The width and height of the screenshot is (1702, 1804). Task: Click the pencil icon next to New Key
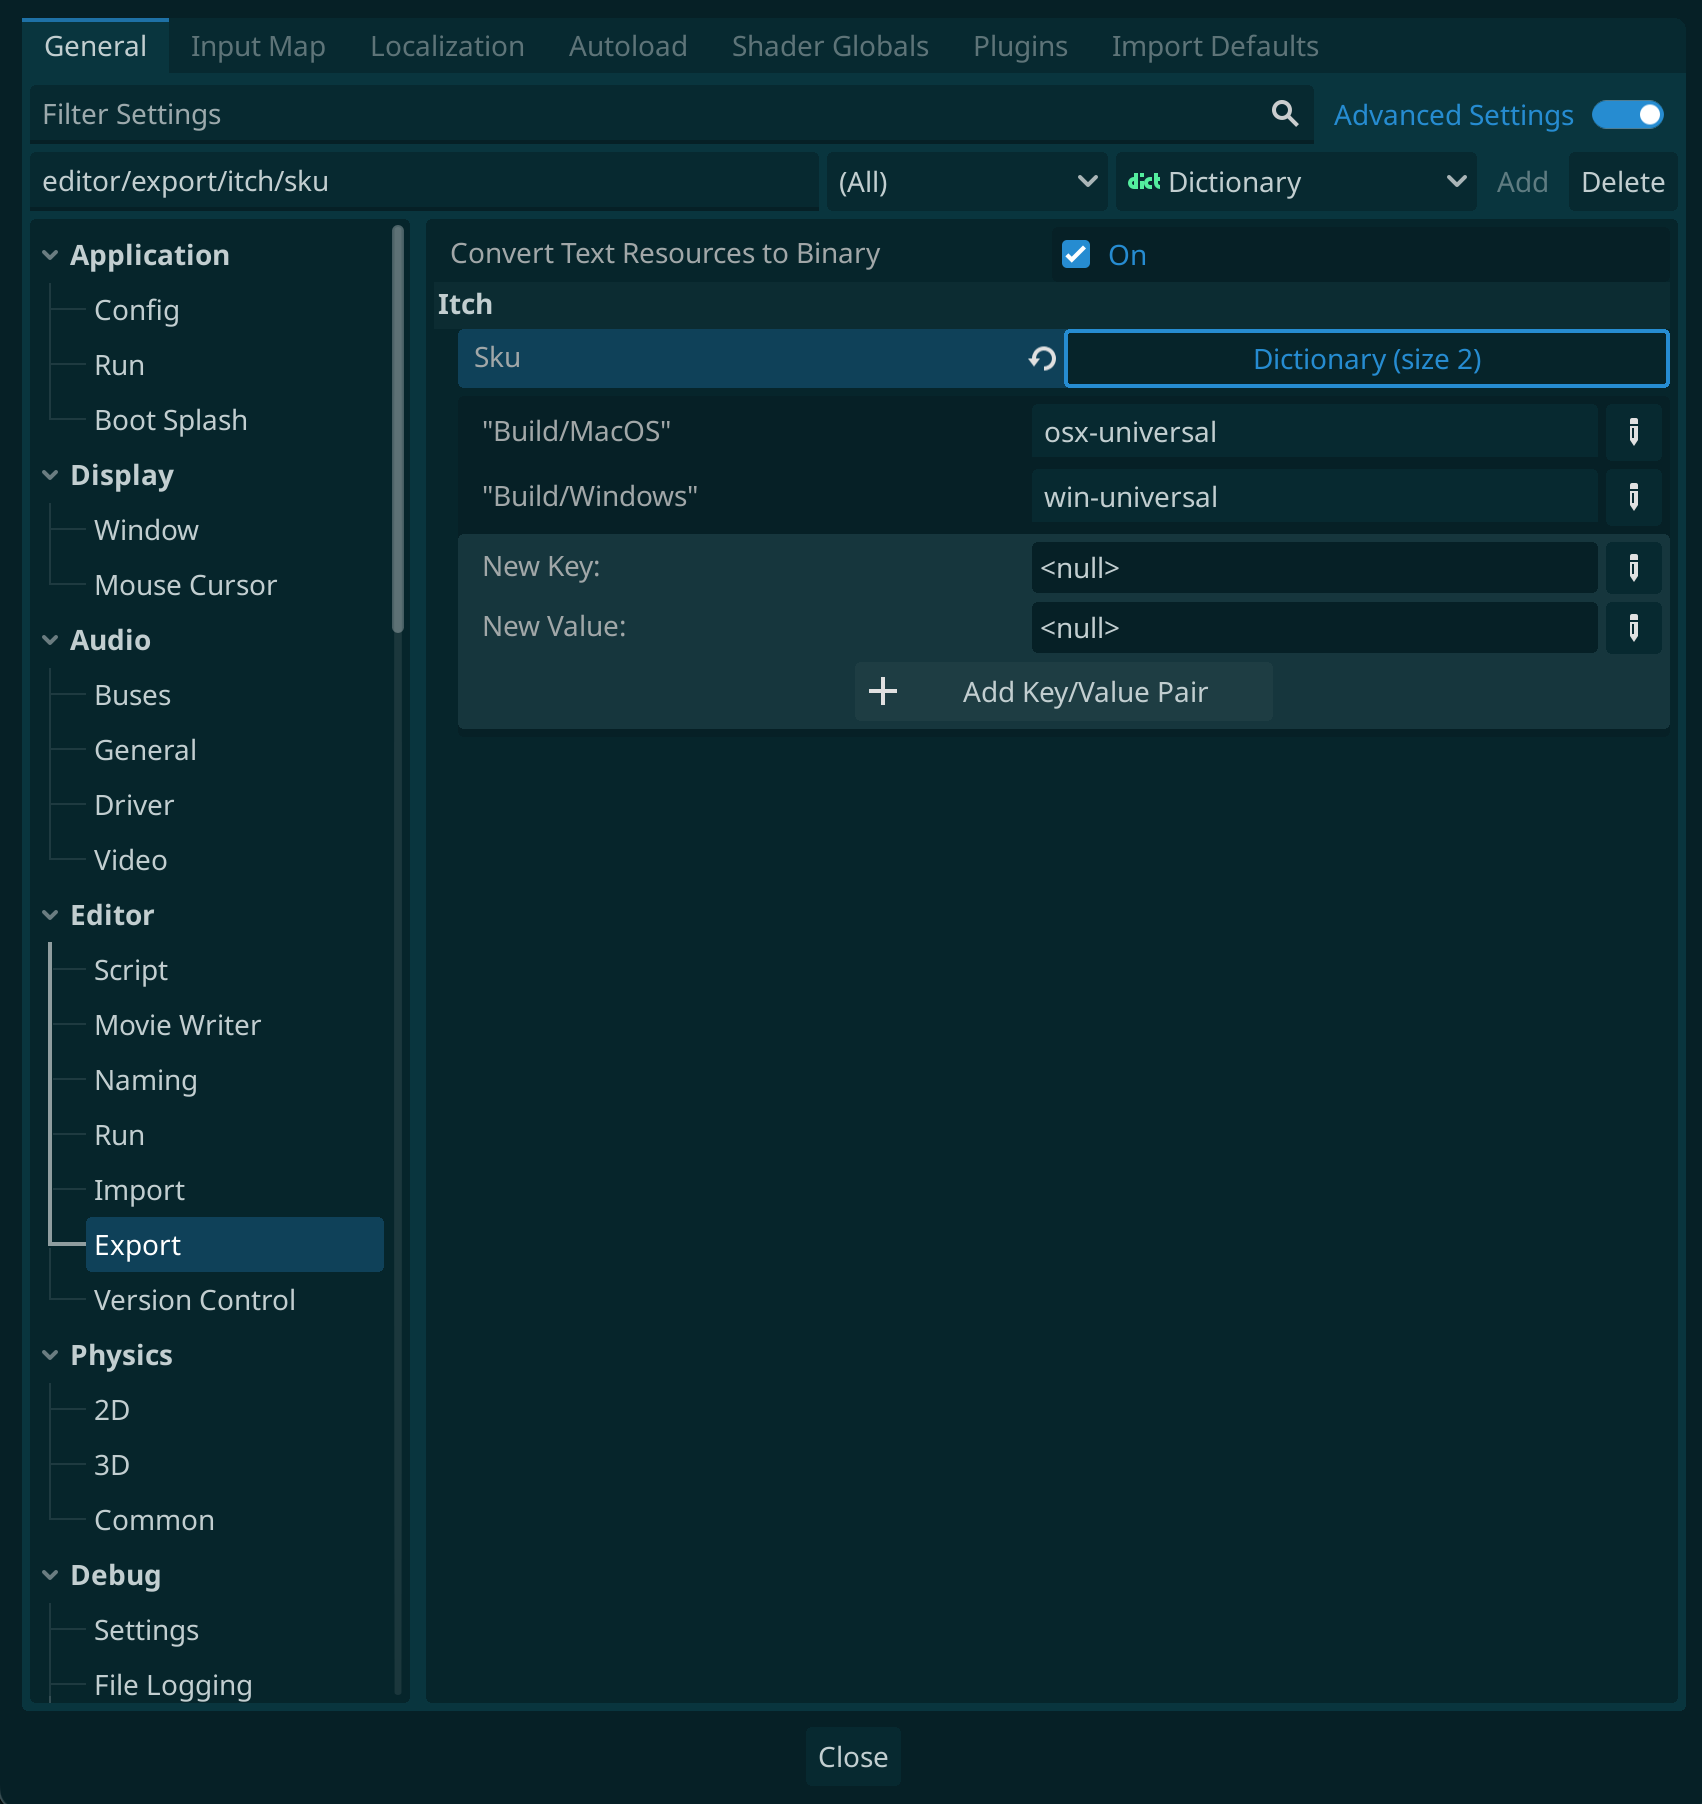(x=1633, y=568)
